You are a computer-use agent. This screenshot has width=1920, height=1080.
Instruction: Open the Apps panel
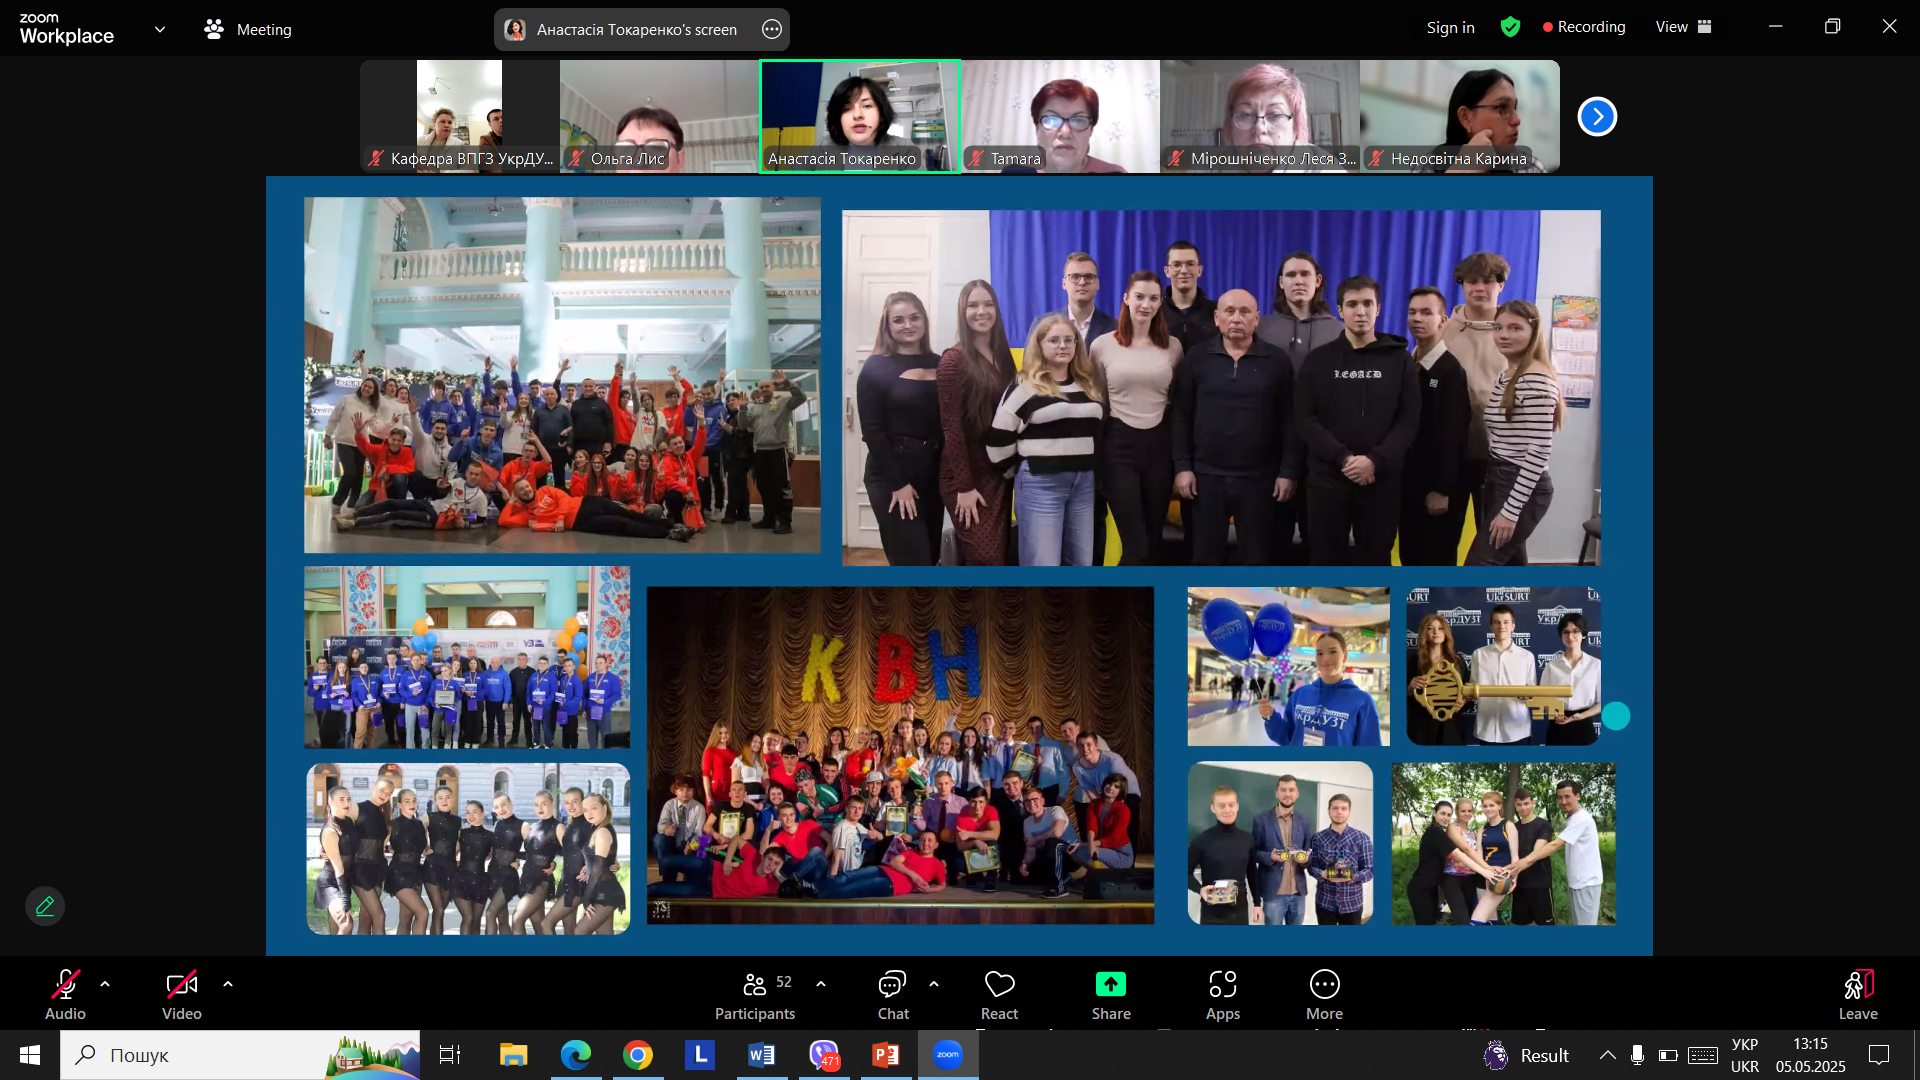1222,995
